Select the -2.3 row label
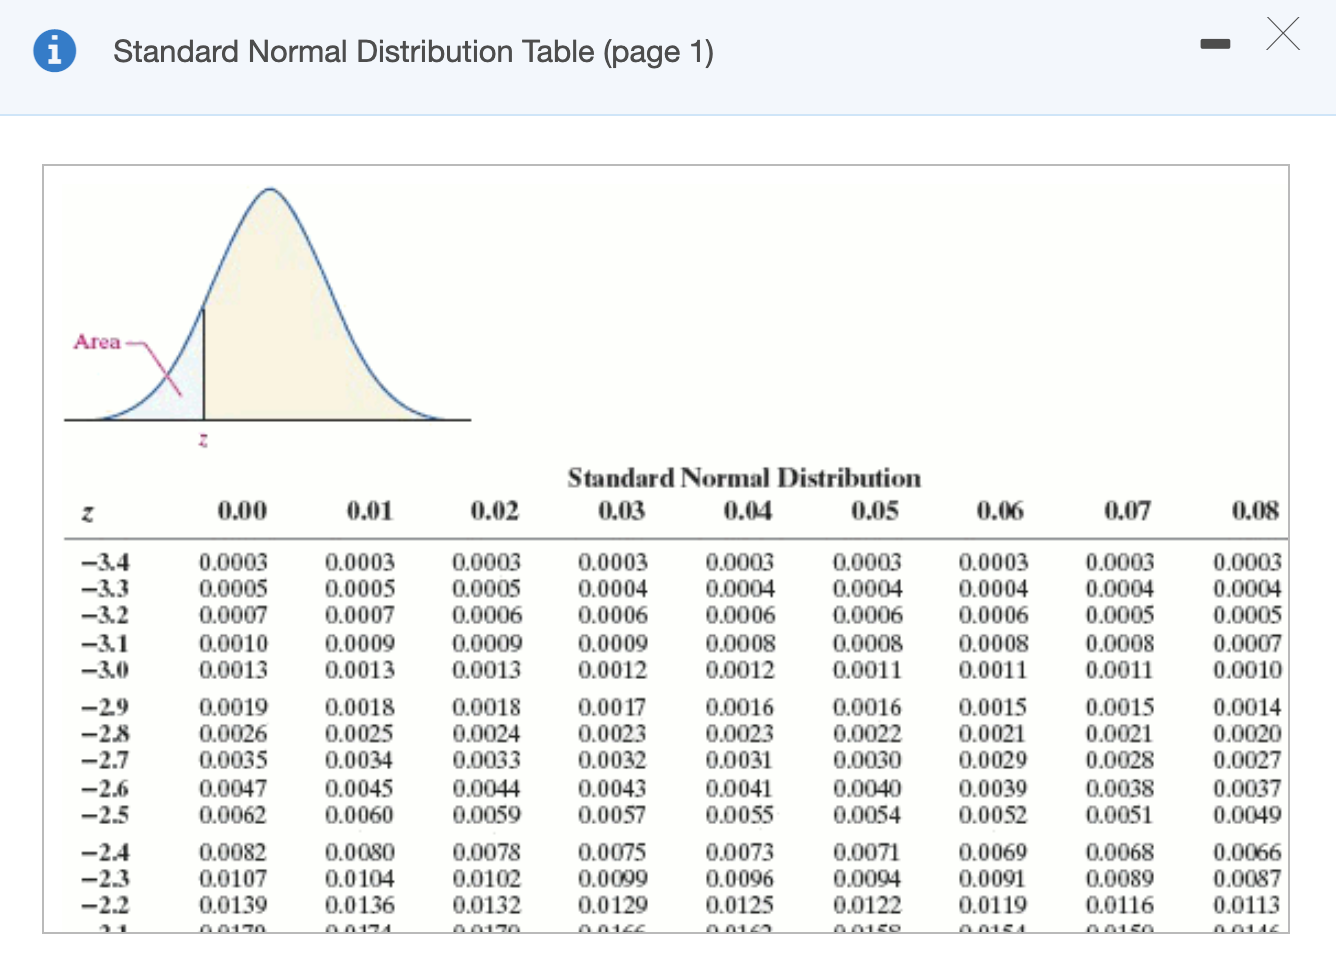Screen dimensions: 1336x960 point(104,878)
